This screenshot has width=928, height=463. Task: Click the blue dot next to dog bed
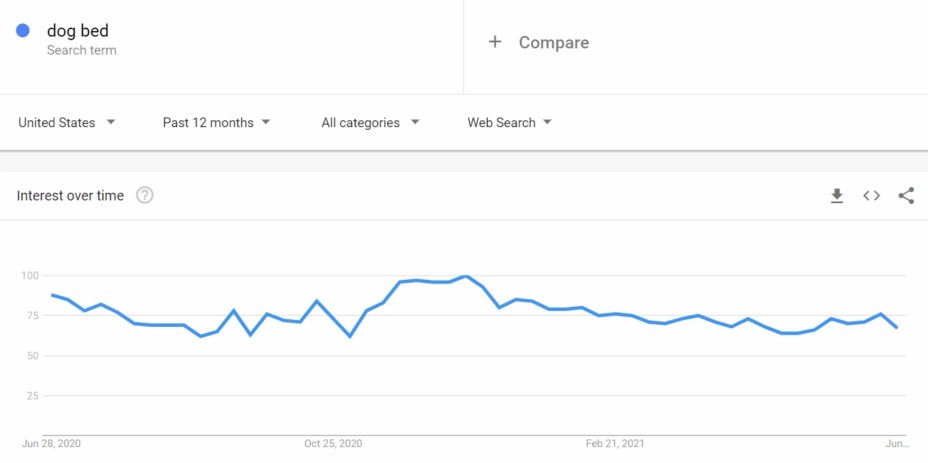pyautogui.click(x=23, y=31)
